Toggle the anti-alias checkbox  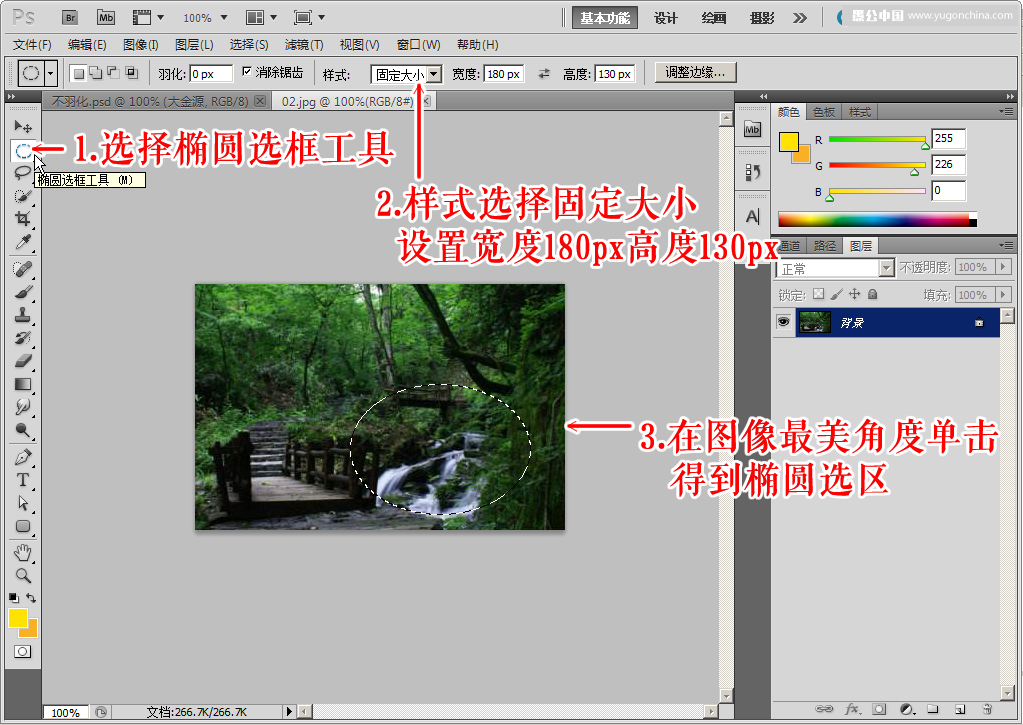247,71
